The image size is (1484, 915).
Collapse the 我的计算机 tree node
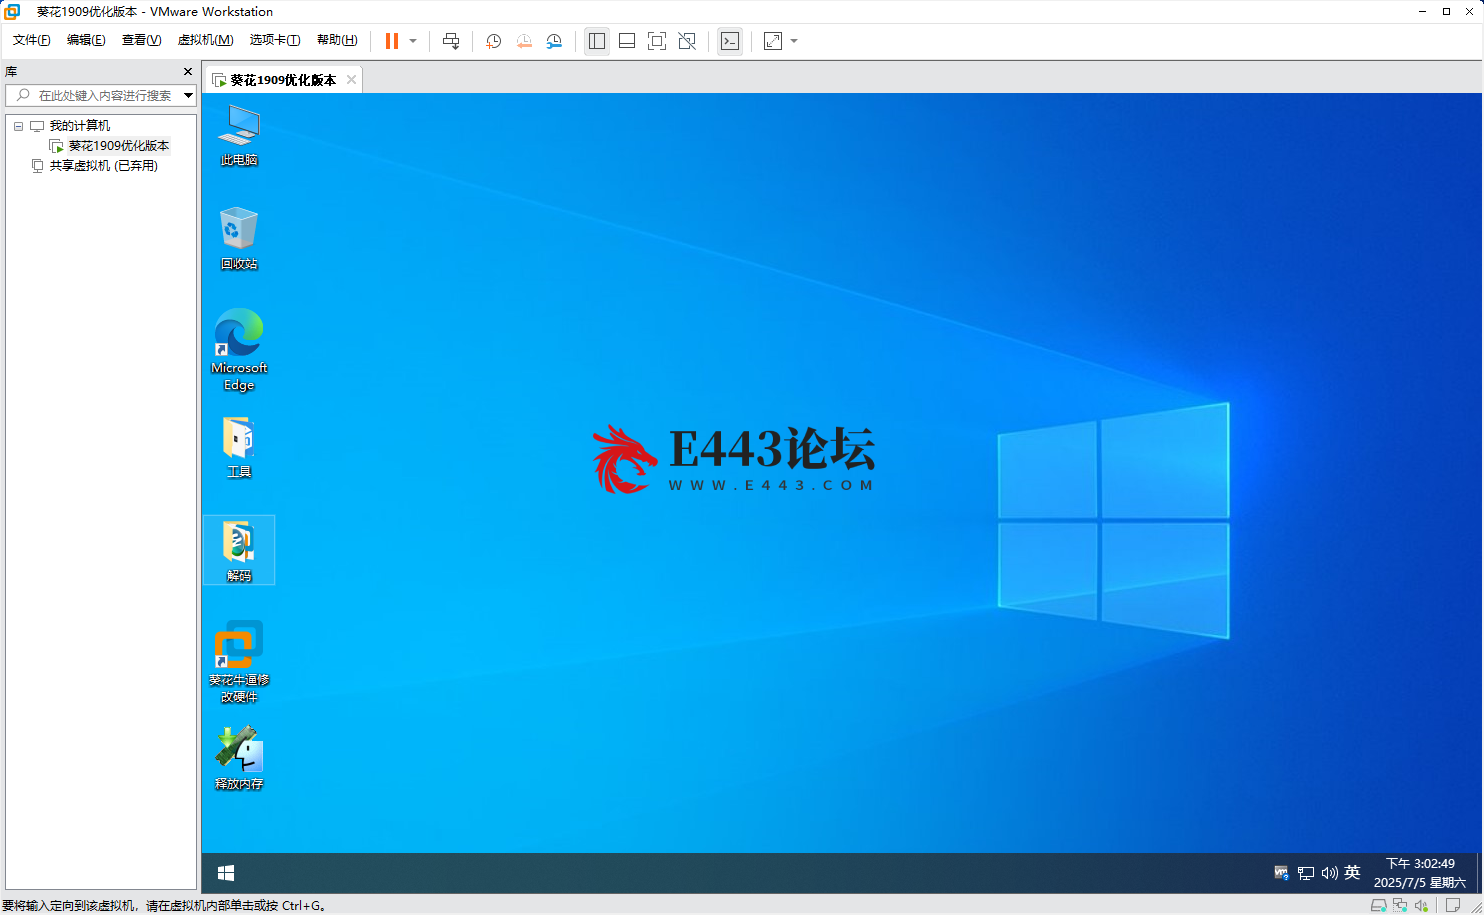pos(18,126)
